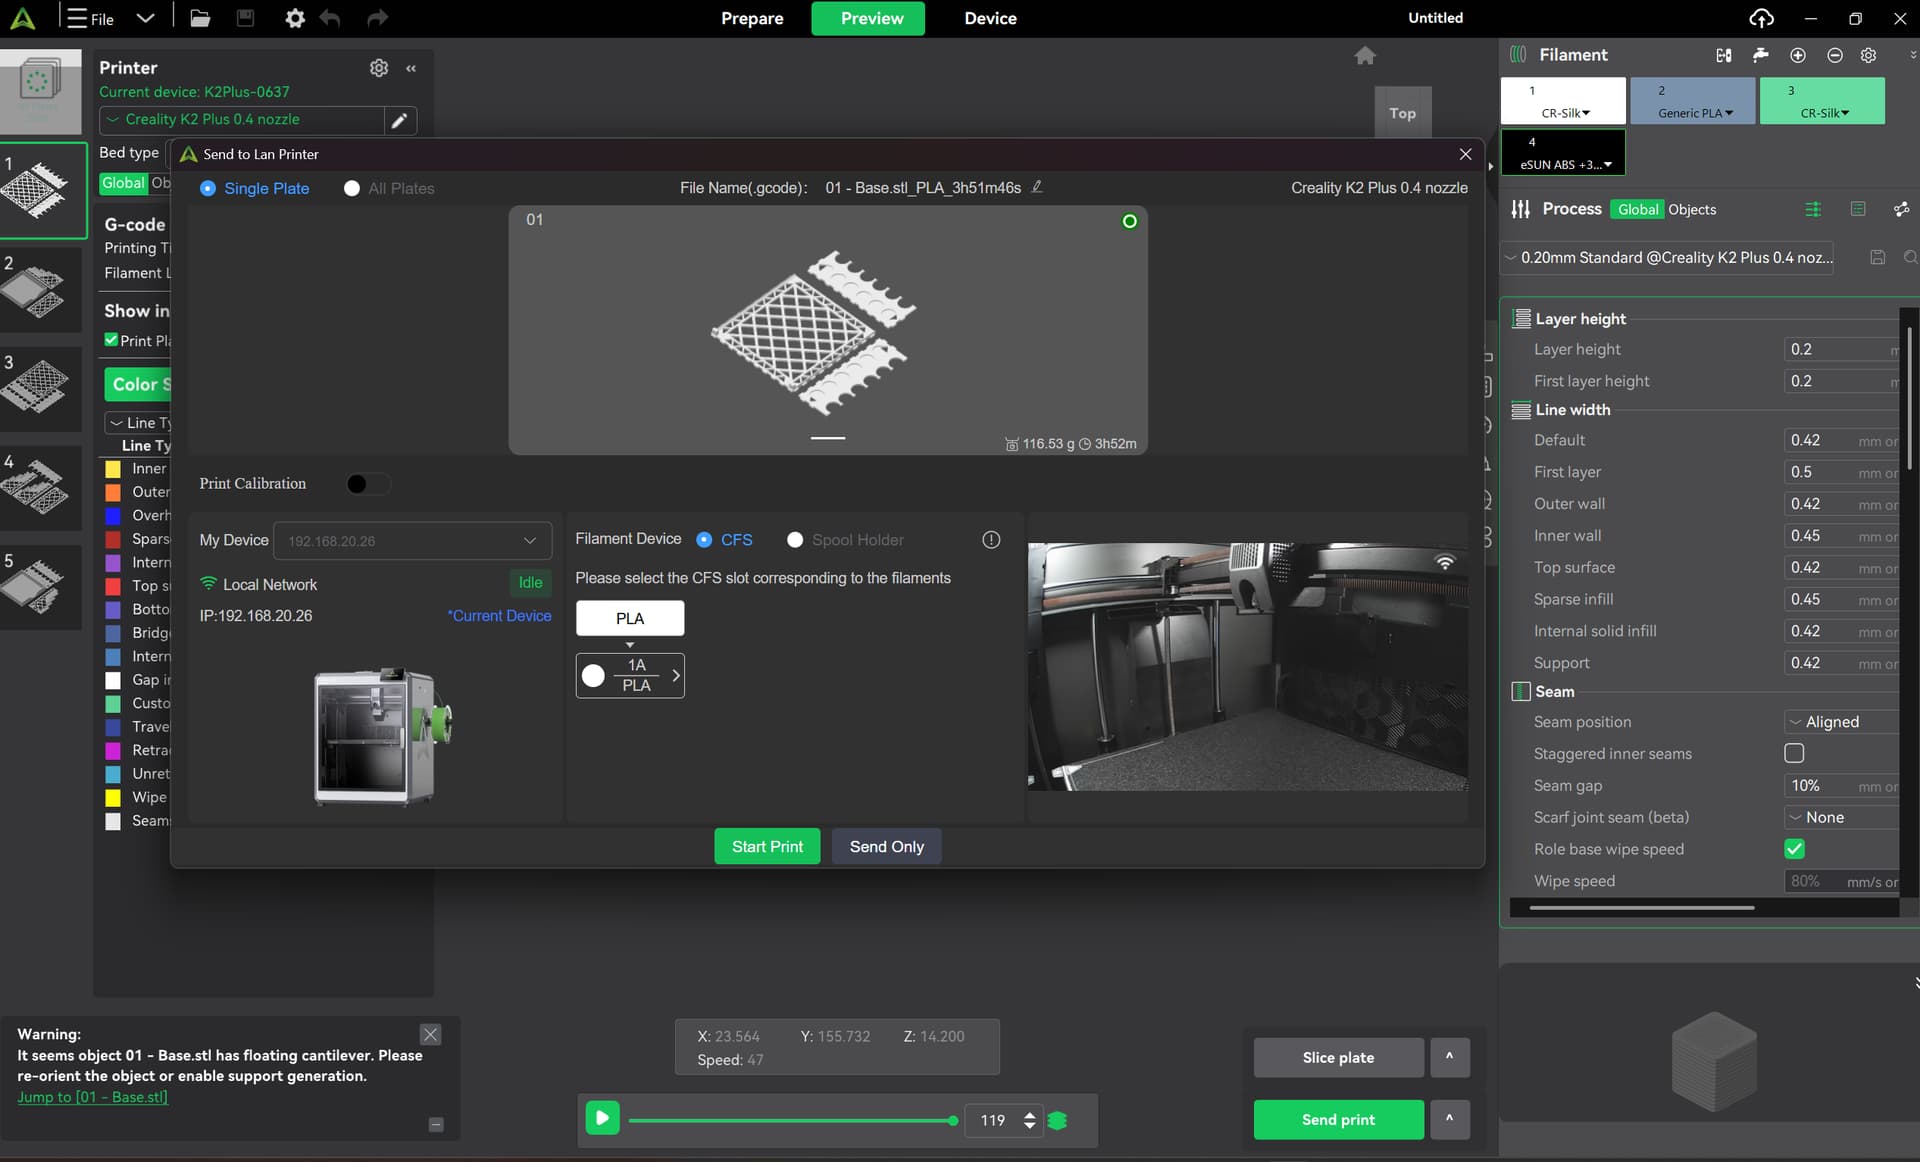
Task: Open the Seam position Aligned dropdown
Action: coord(1842,722)
